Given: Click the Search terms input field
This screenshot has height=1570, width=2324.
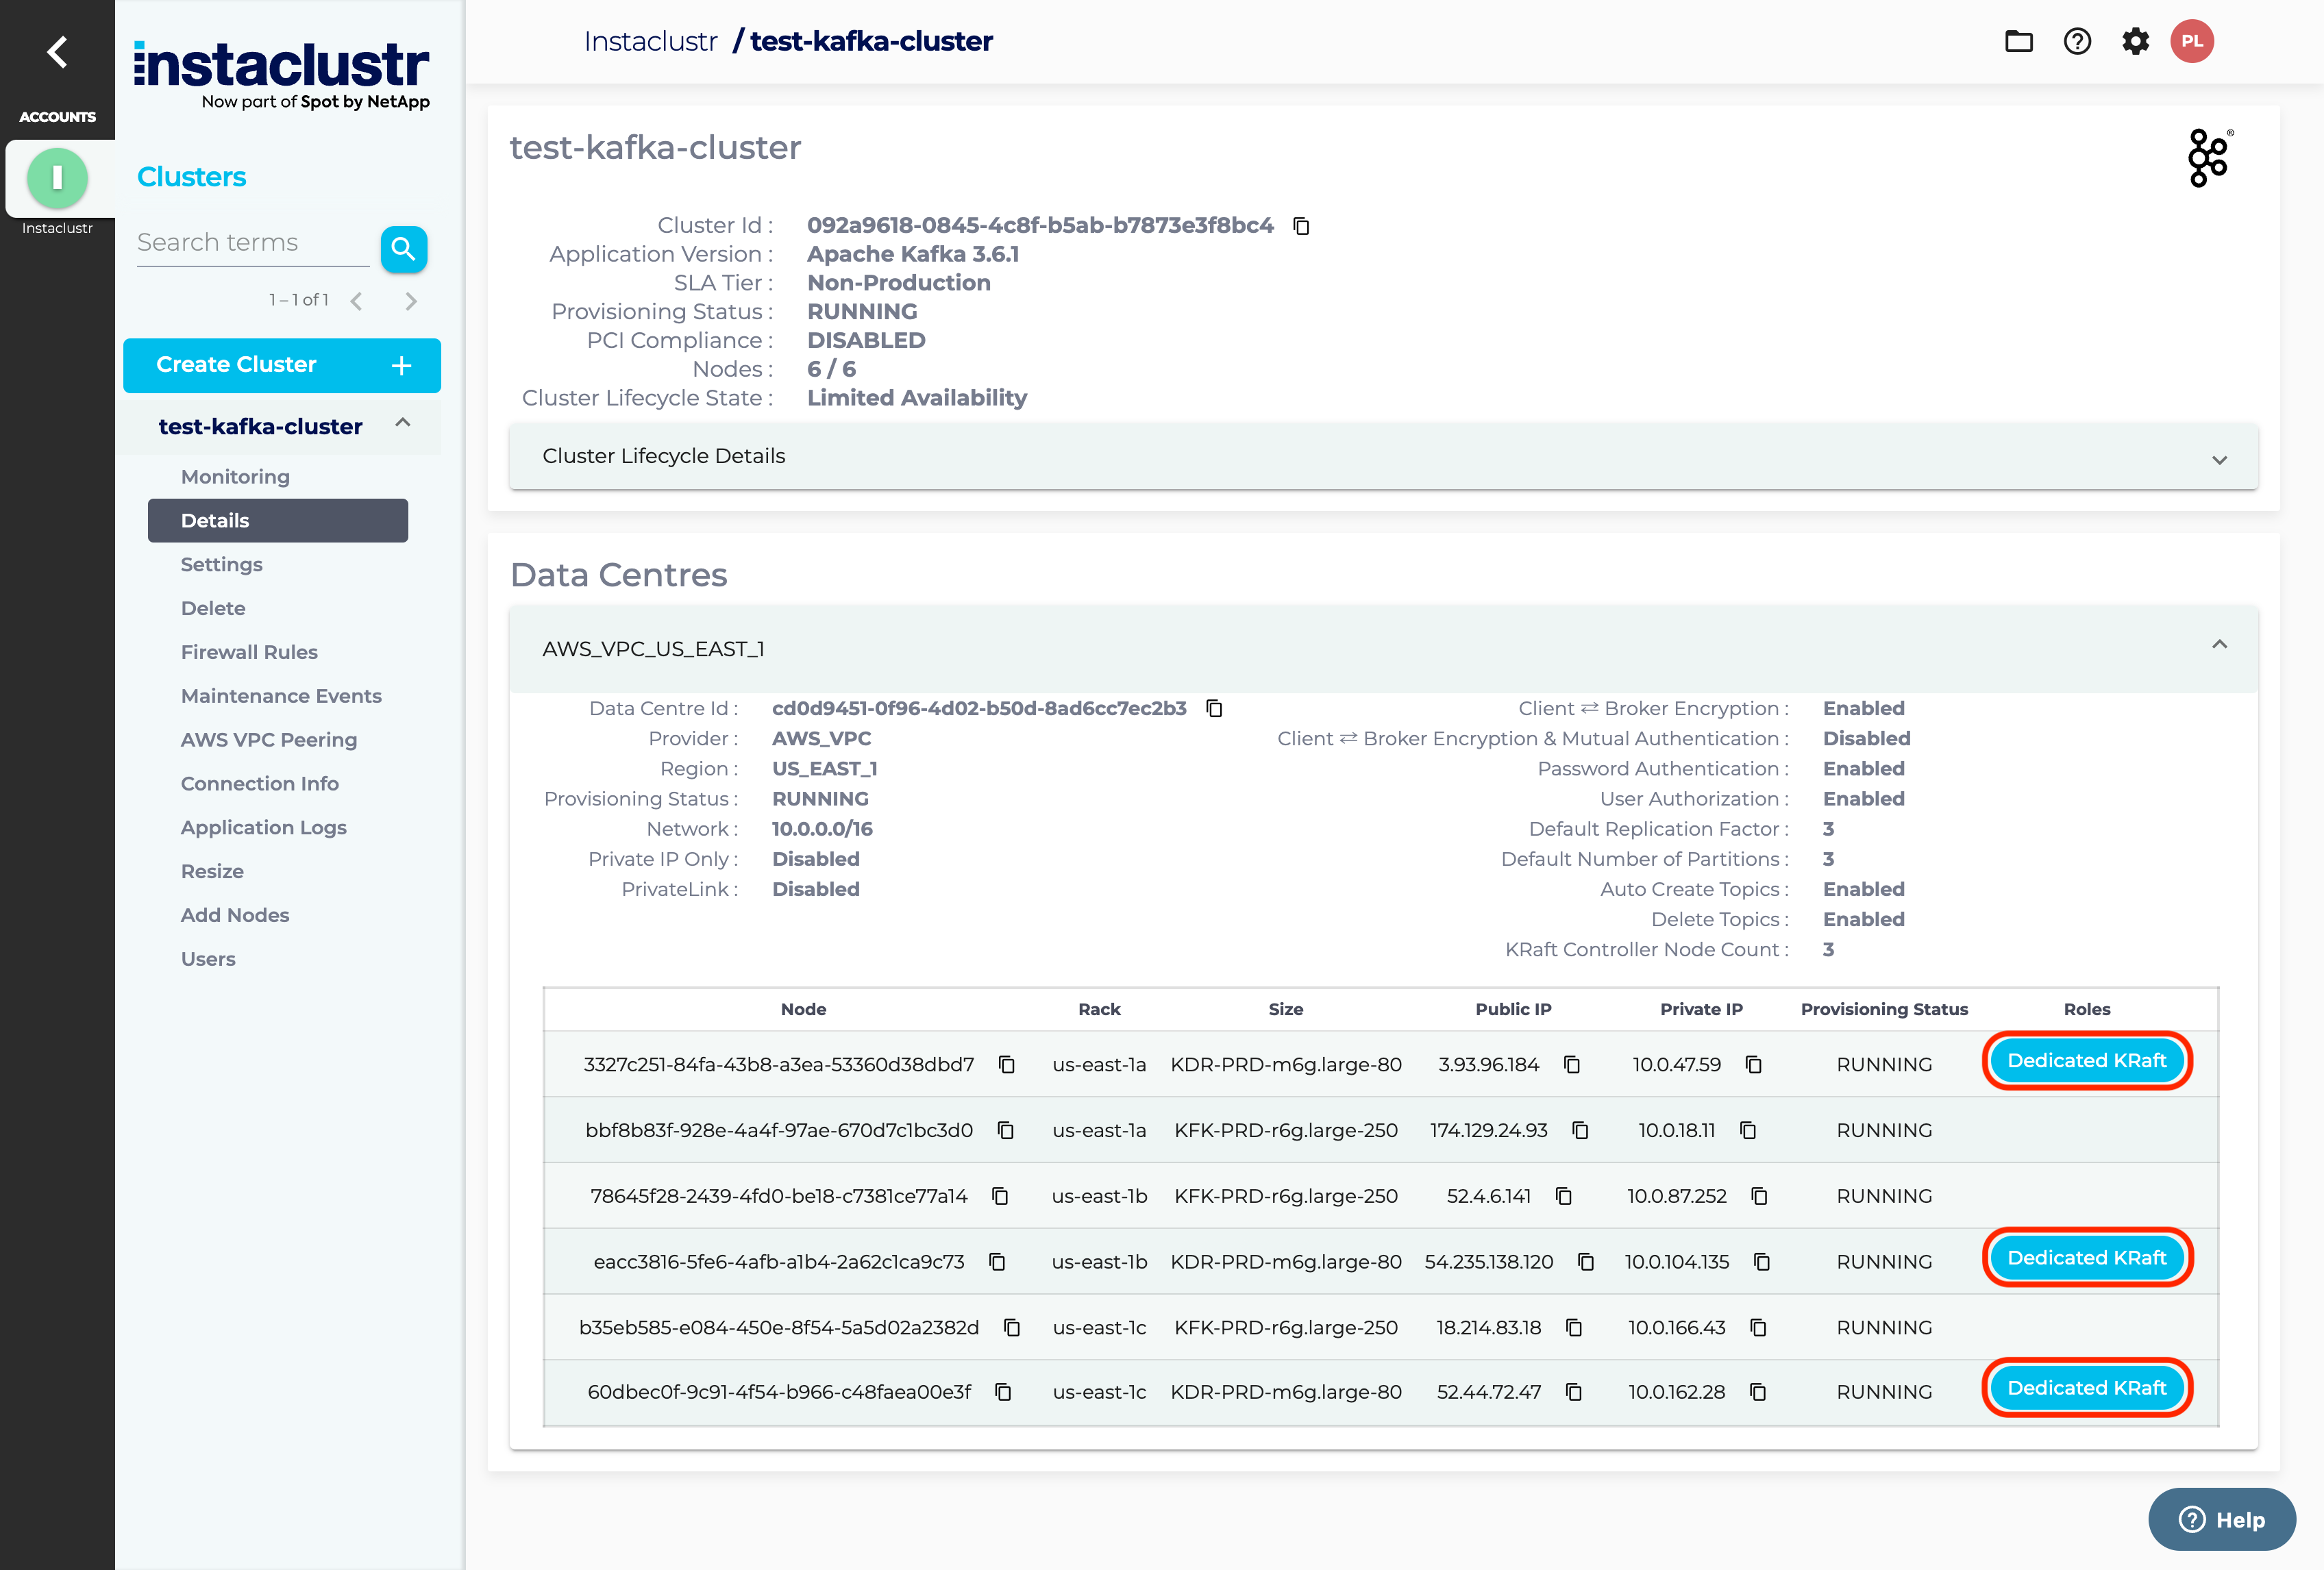Looking at the screenshot, I should point(252,243).
